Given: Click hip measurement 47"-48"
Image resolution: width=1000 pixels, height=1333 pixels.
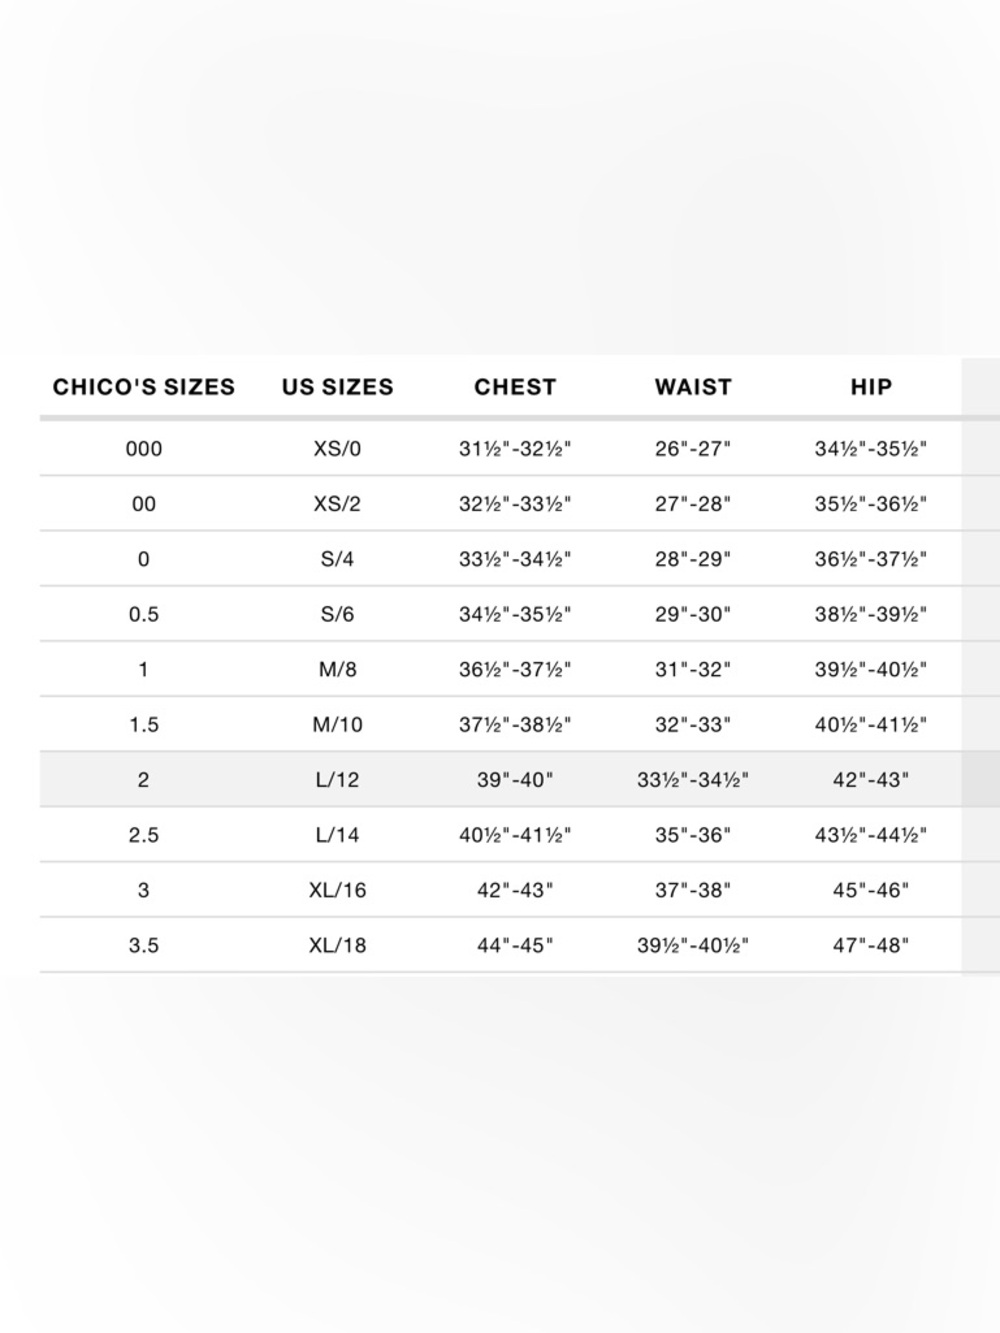Looking at the screenshot, I should (x=871, y=944).
